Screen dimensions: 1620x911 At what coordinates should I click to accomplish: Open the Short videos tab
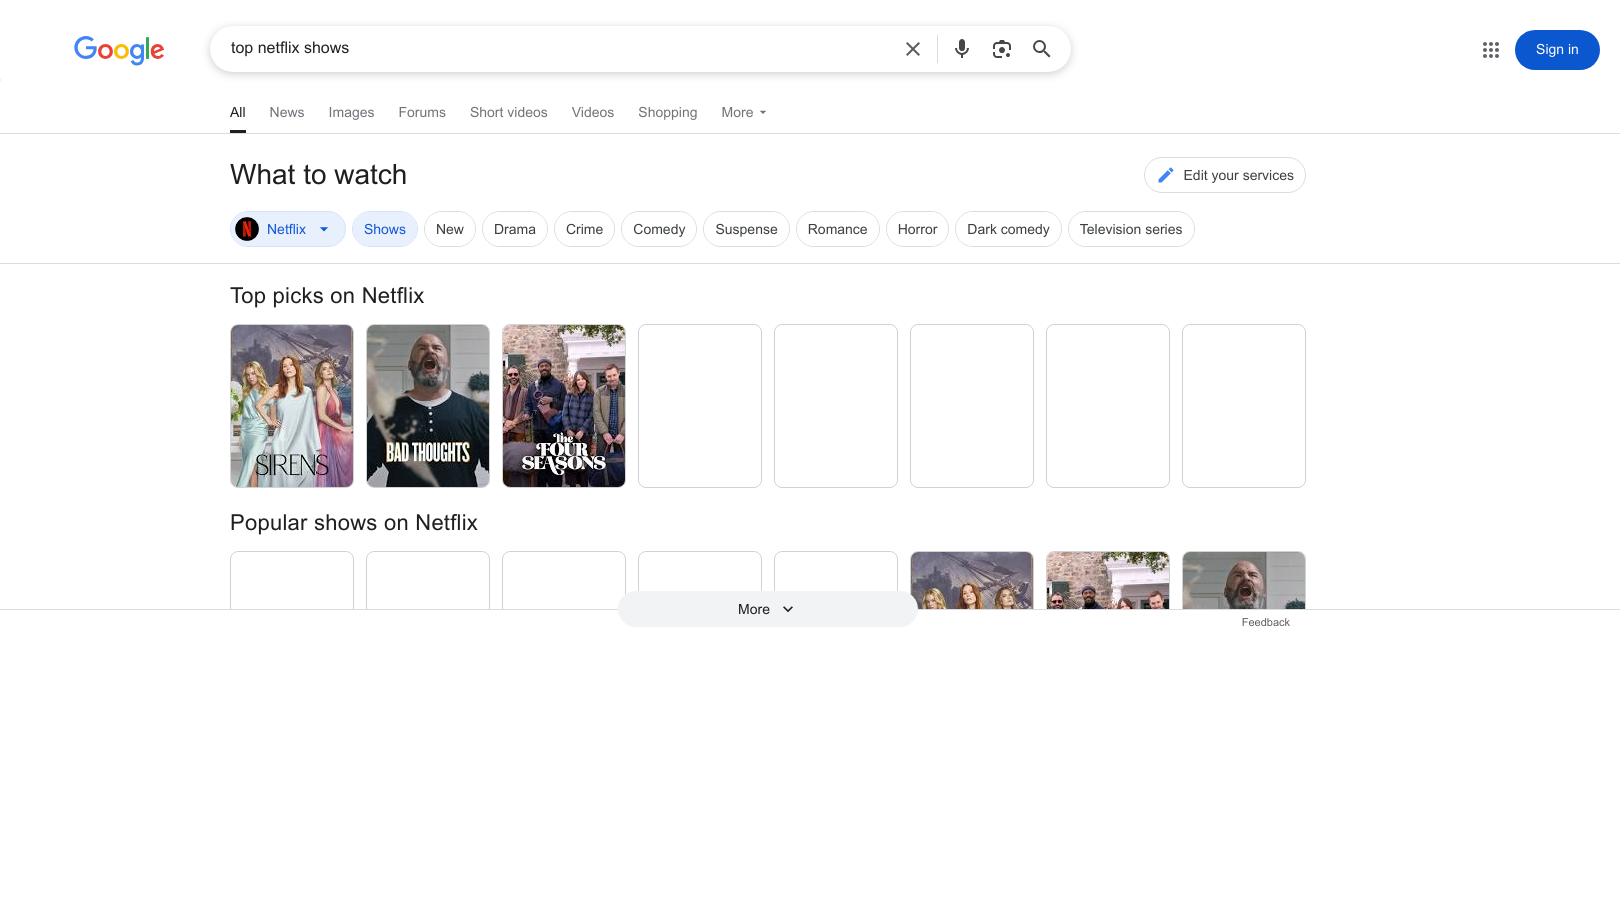pos(509,112)
